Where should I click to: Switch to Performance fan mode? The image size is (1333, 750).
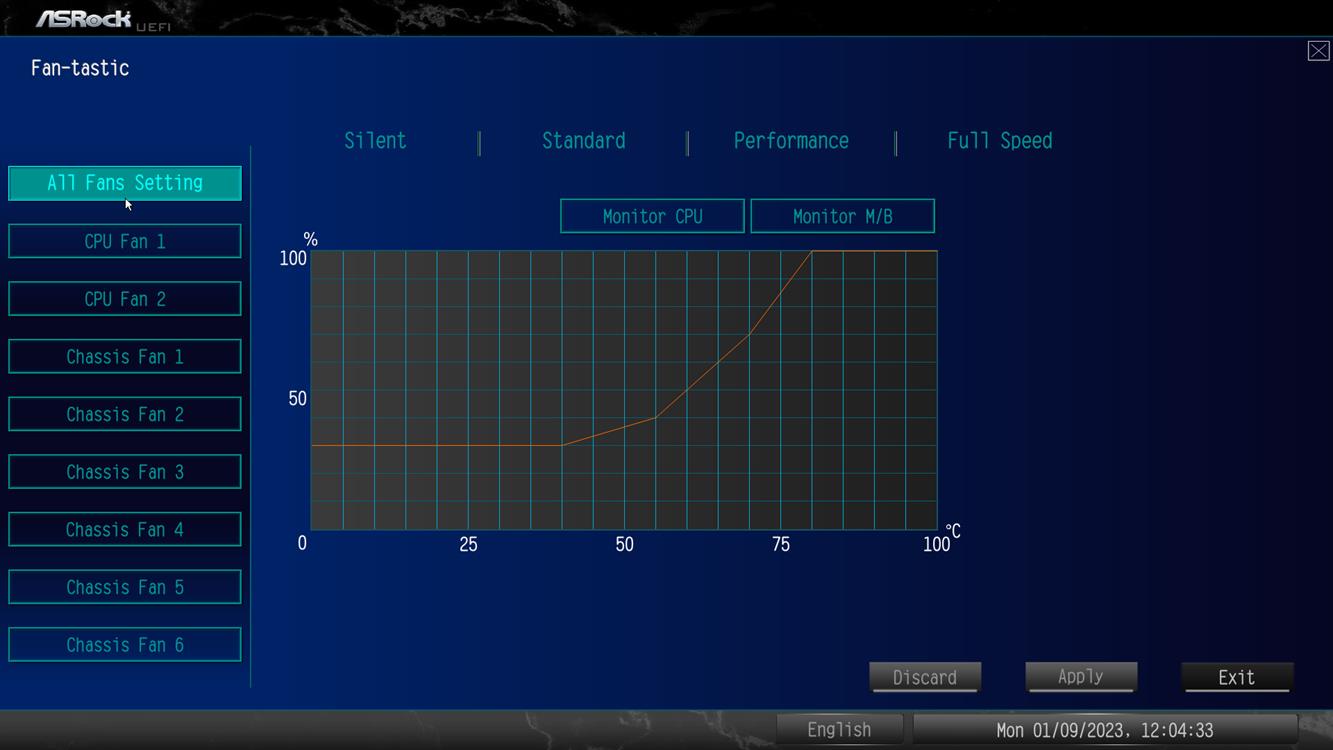point(791,141)
